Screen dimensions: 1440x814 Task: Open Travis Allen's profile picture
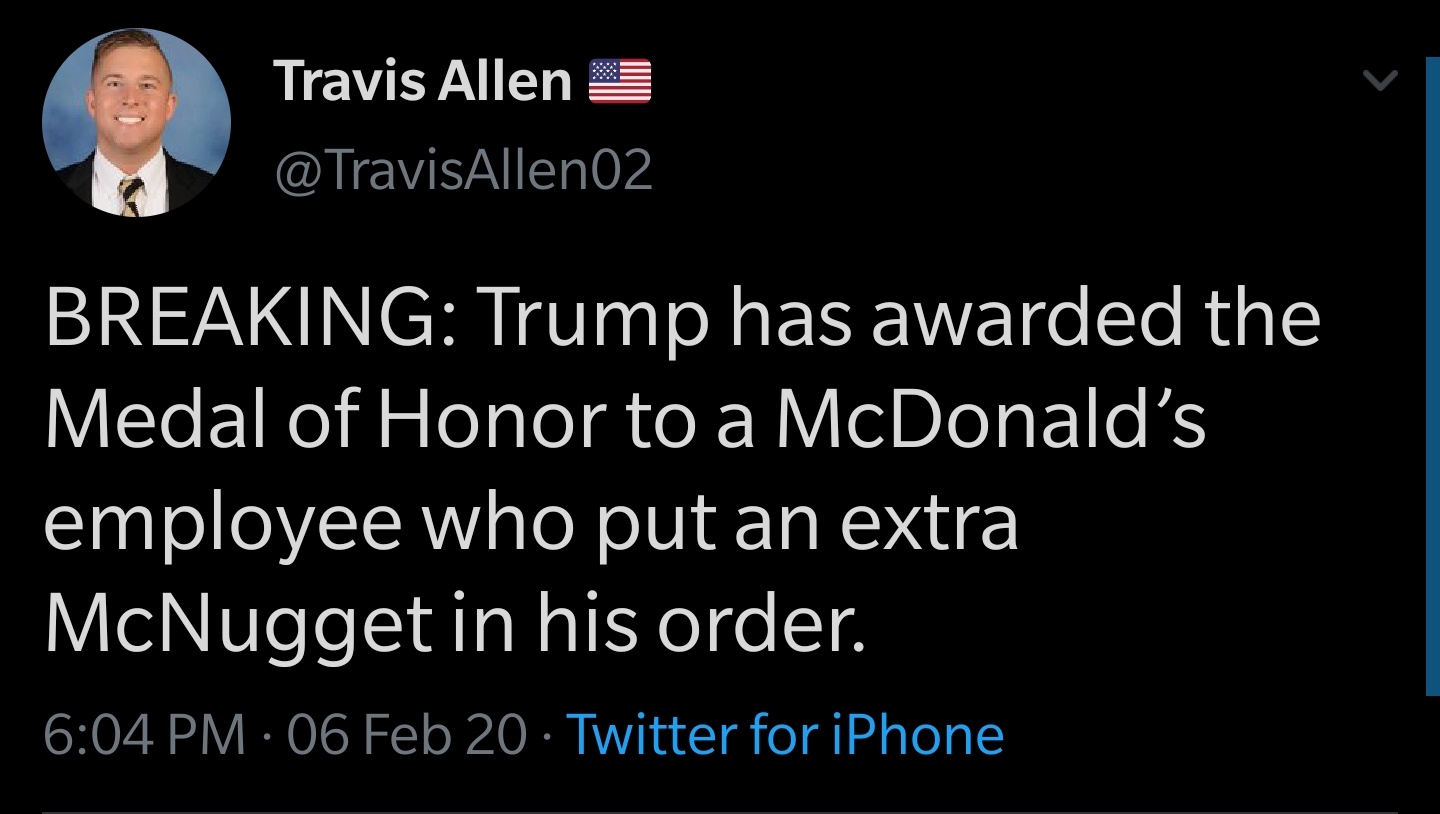[136, 122]
